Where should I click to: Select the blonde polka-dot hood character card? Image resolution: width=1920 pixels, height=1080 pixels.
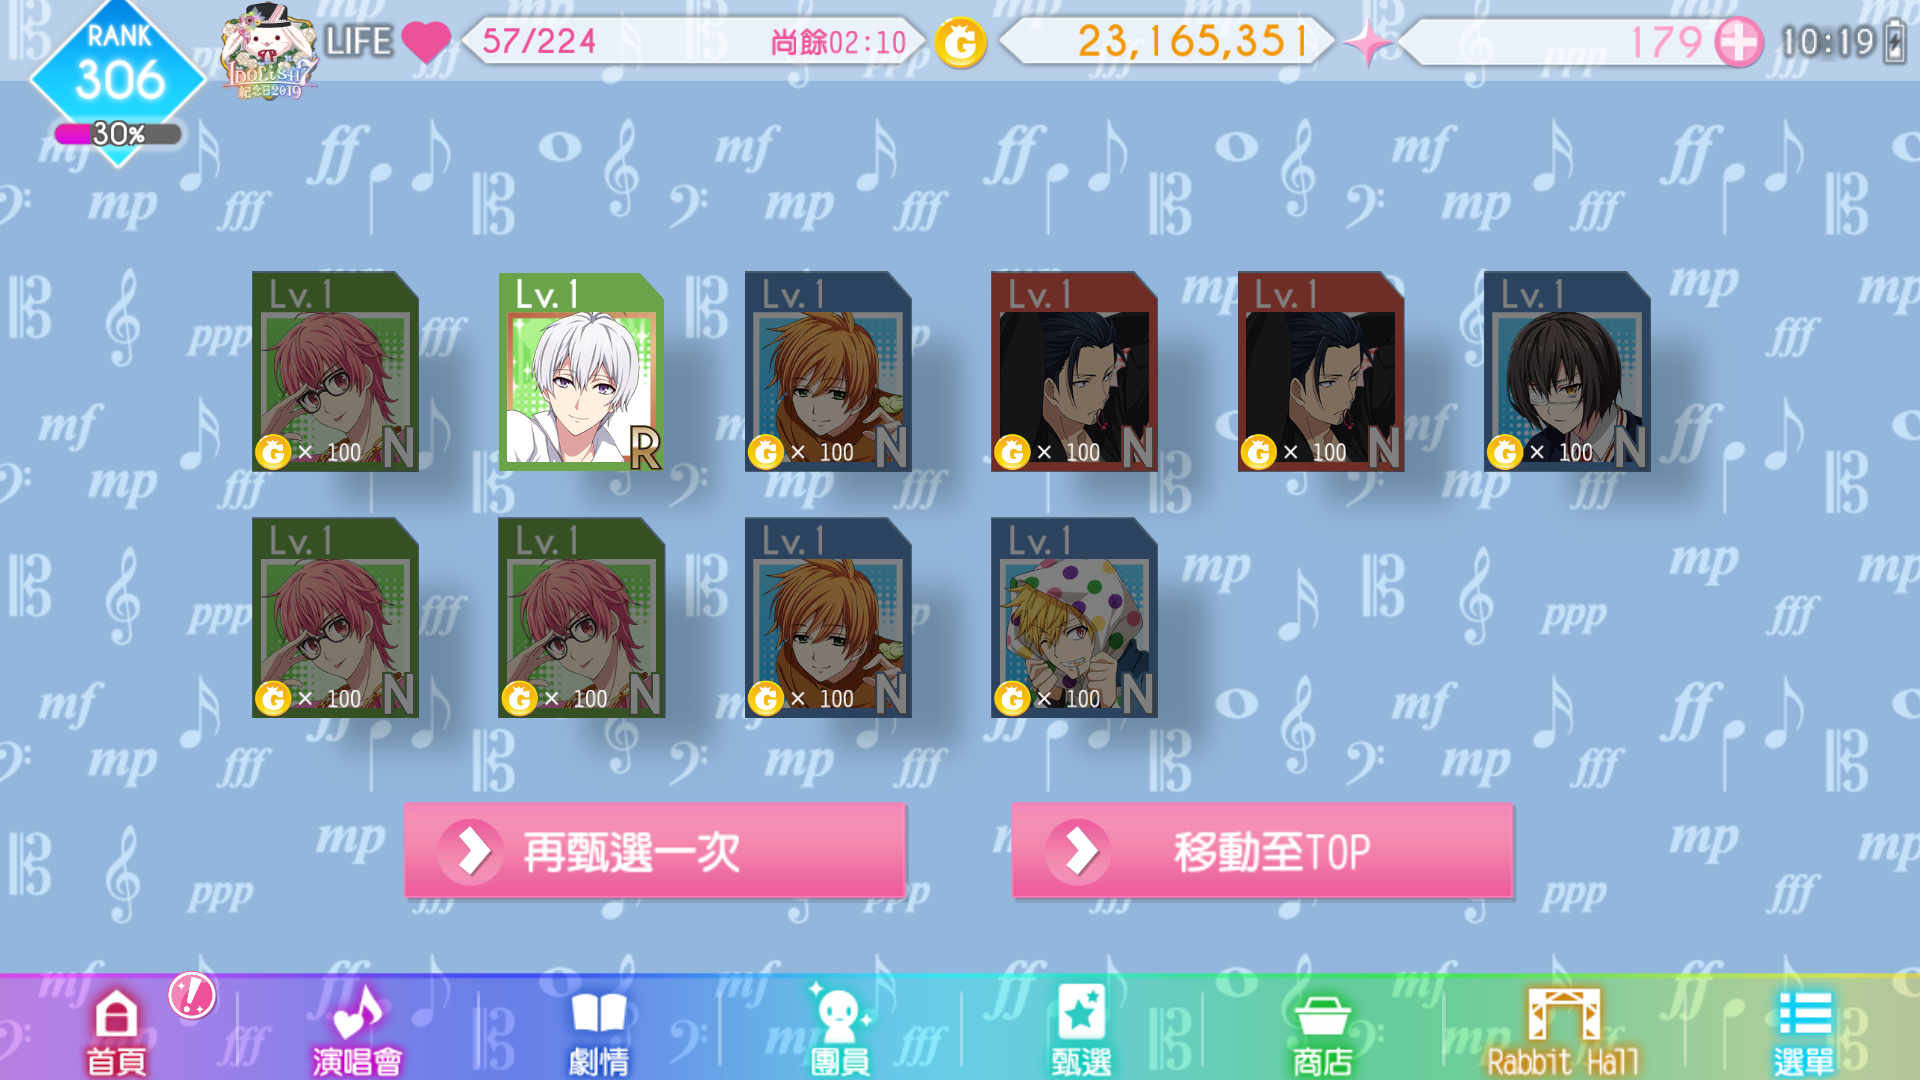point(1074,617)
